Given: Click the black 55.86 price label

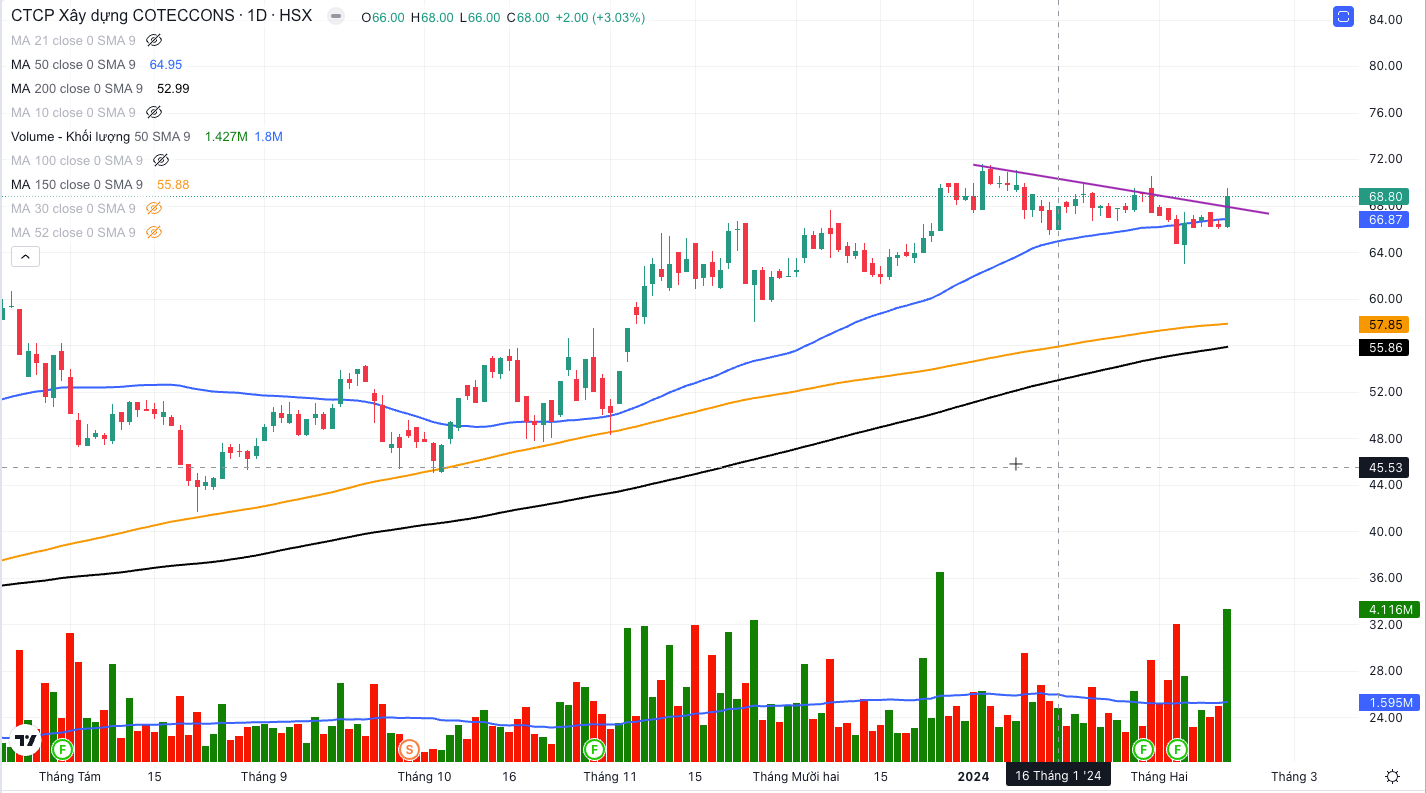Looking at the screenshot, I should 1383,348.
